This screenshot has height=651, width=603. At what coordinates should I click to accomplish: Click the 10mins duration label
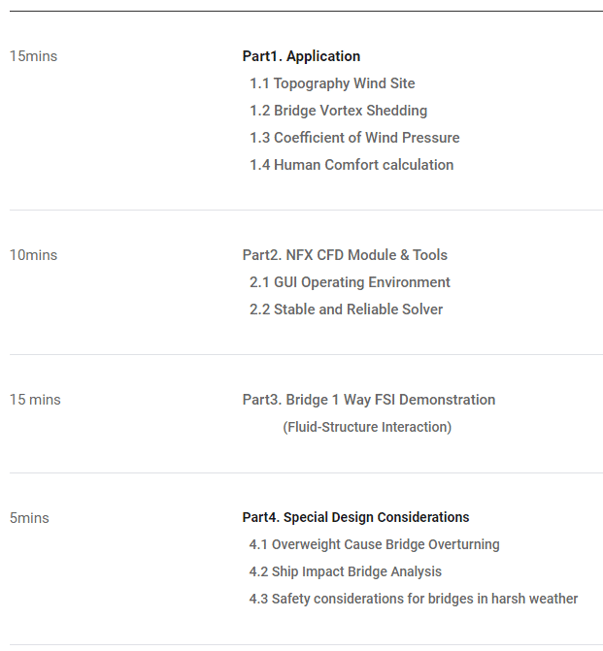point(34,255)
